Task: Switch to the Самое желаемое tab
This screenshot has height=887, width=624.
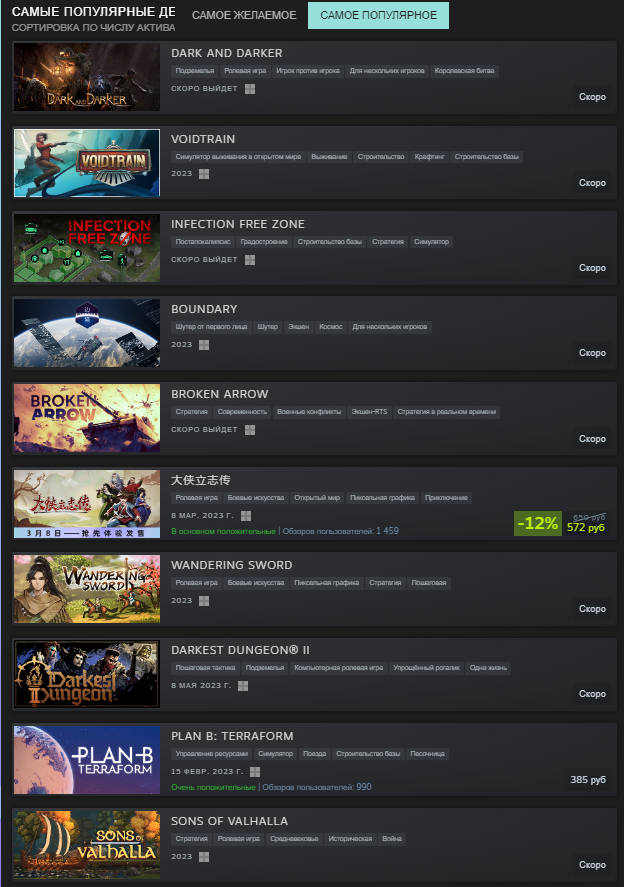Action: pyautogui.click(x=244, y=15)
